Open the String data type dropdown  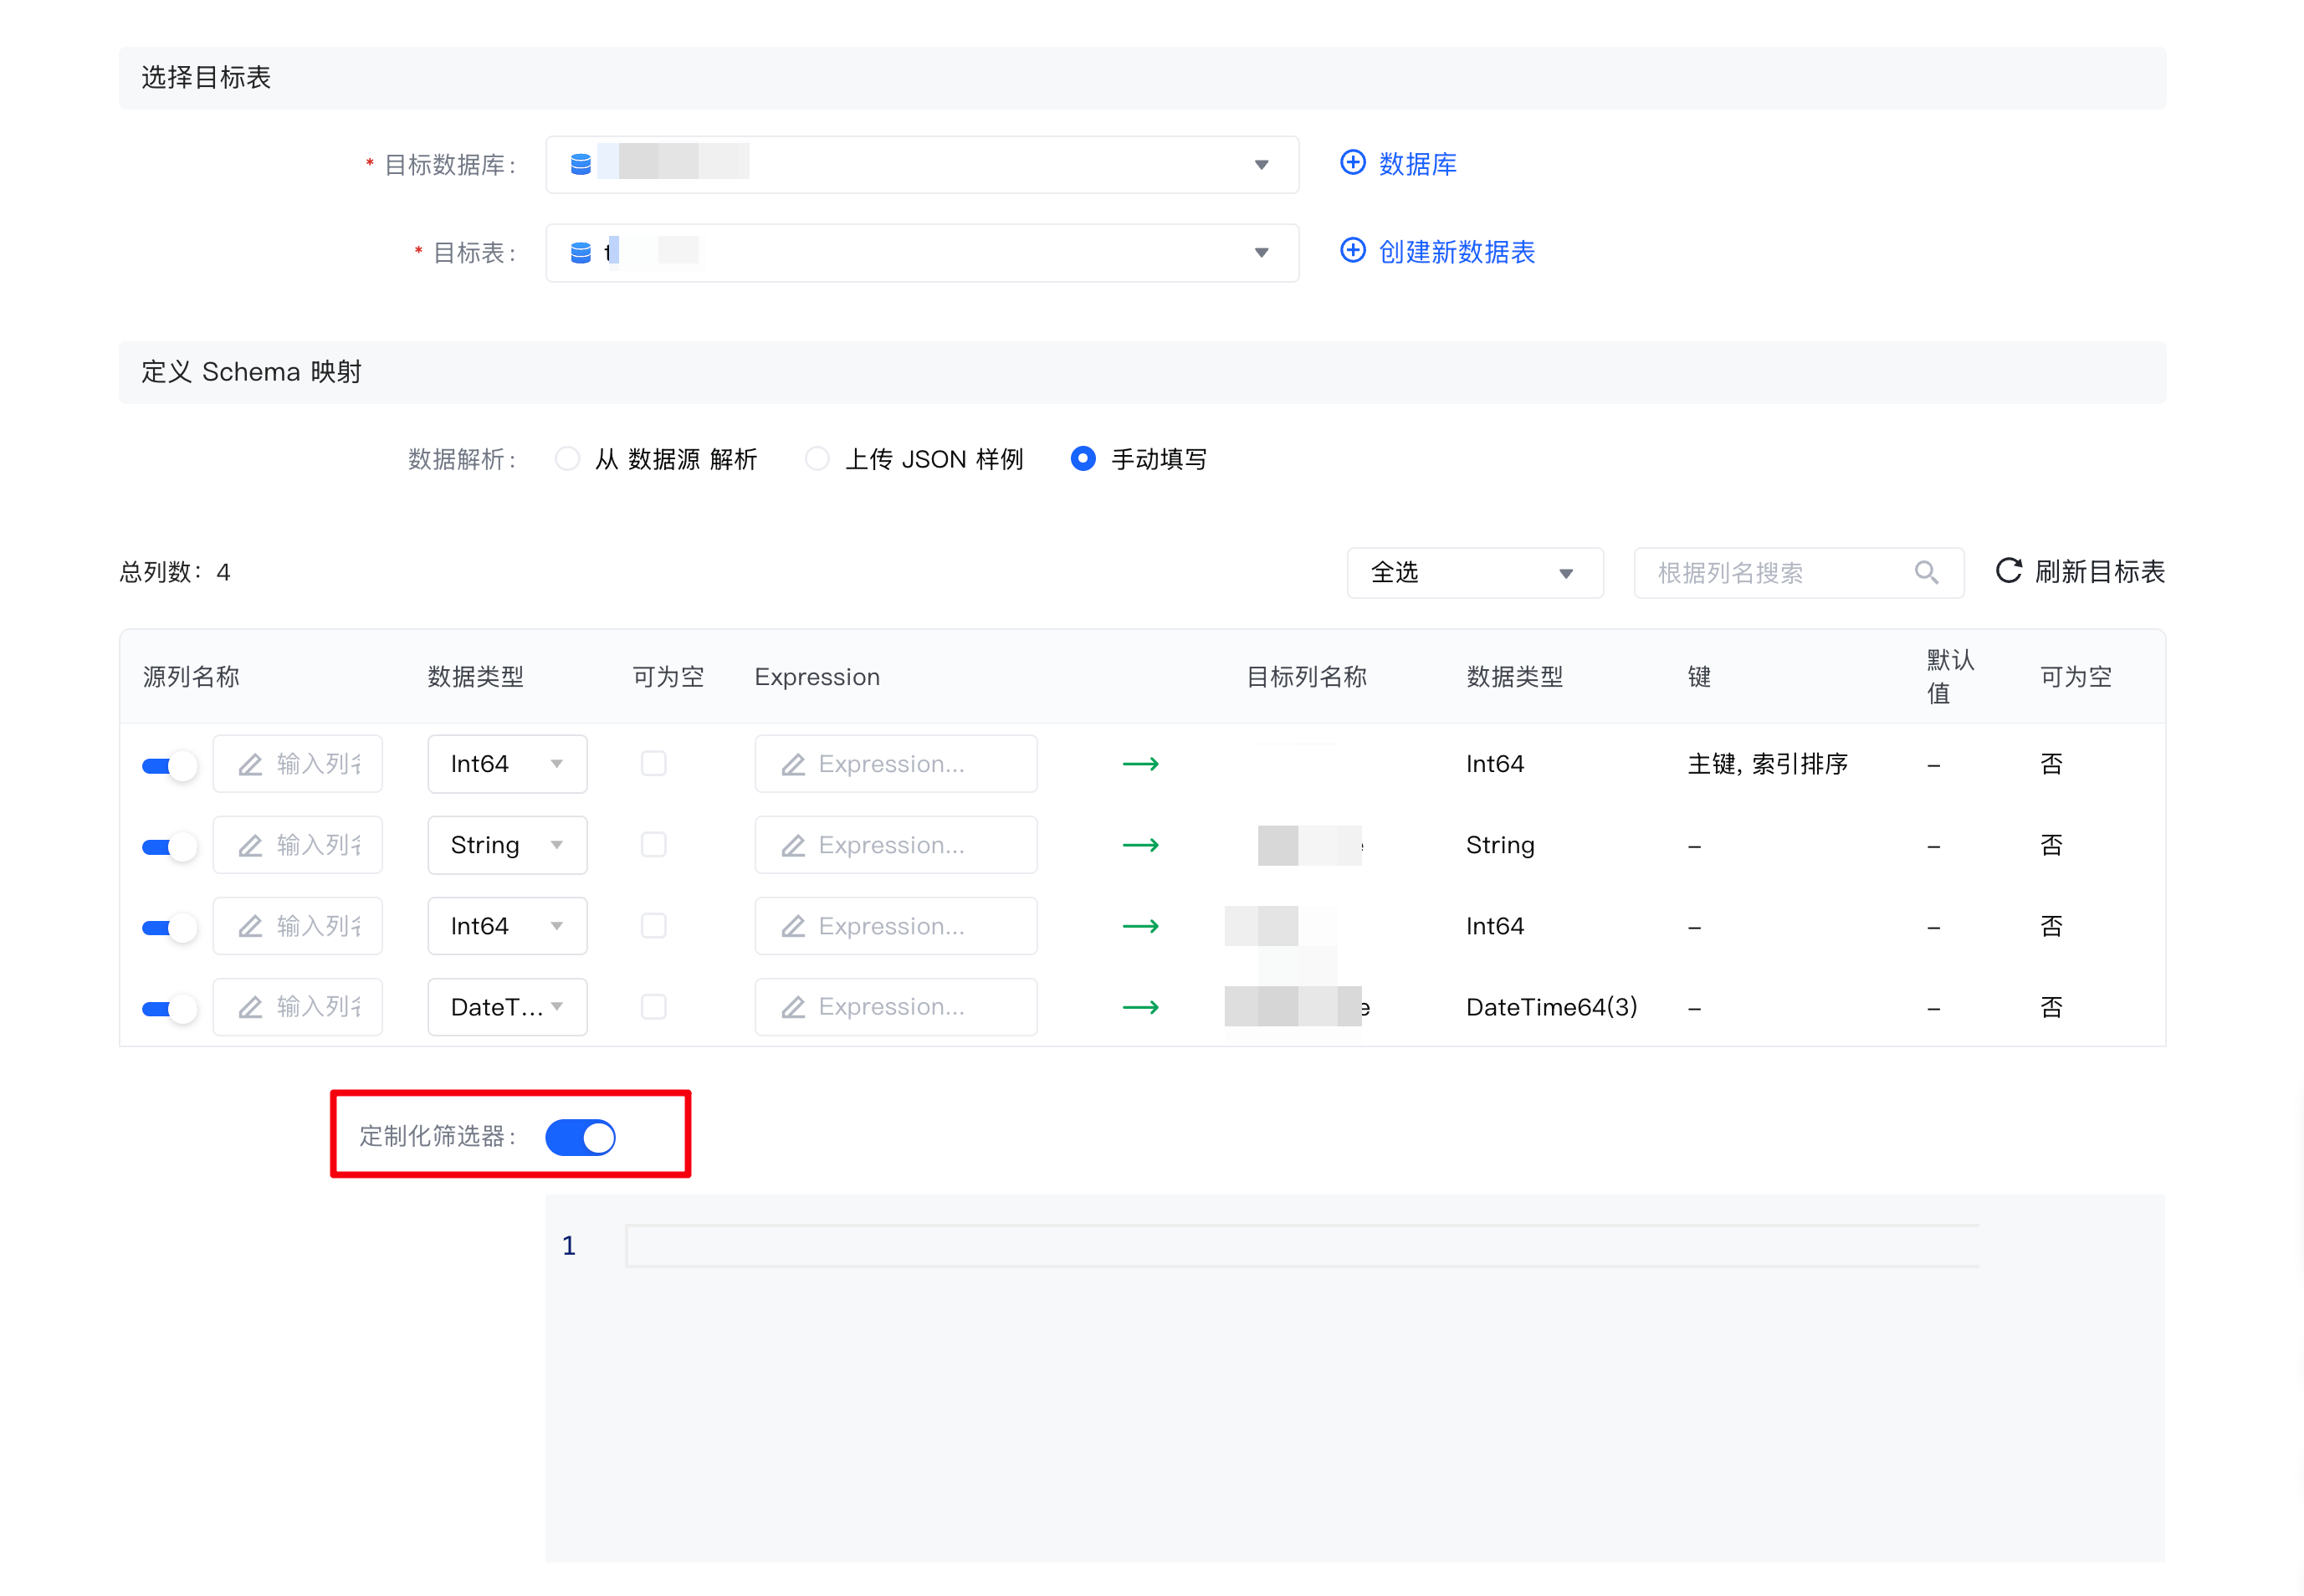pos(507,845)
